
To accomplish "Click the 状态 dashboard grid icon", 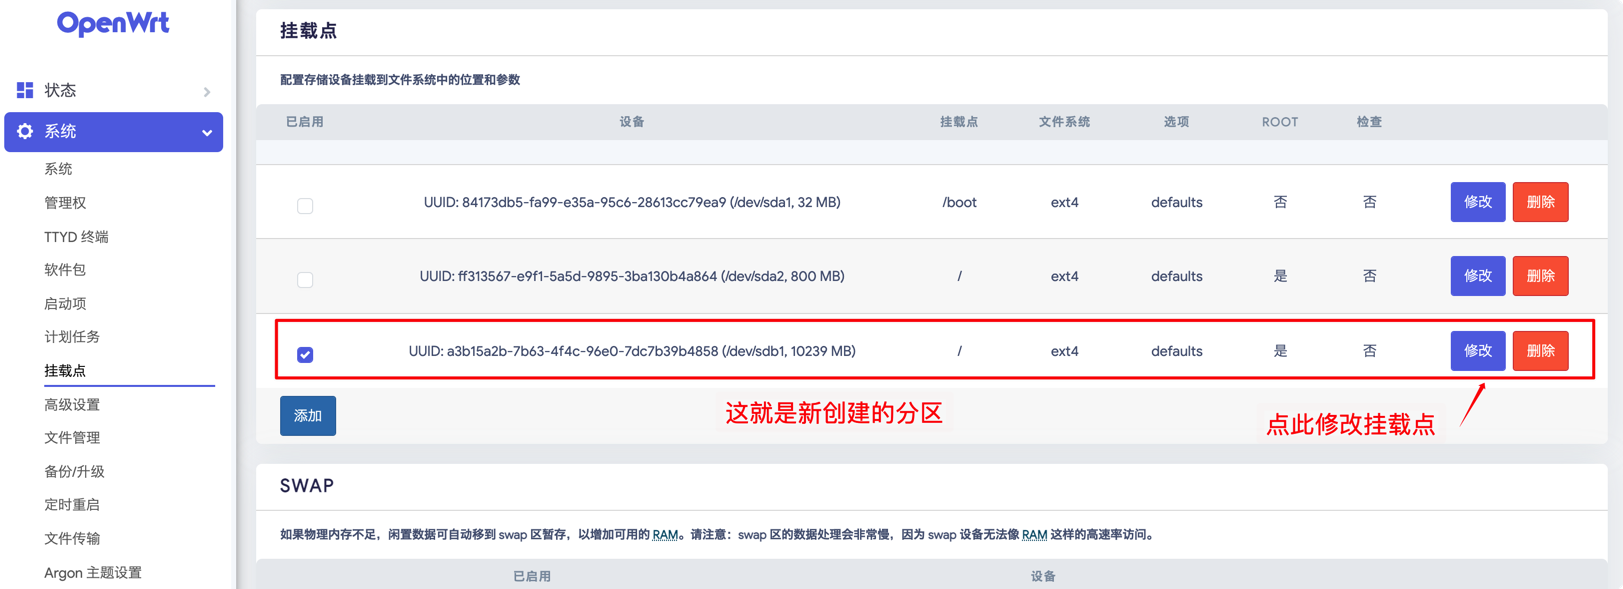I will coord(25,90).
